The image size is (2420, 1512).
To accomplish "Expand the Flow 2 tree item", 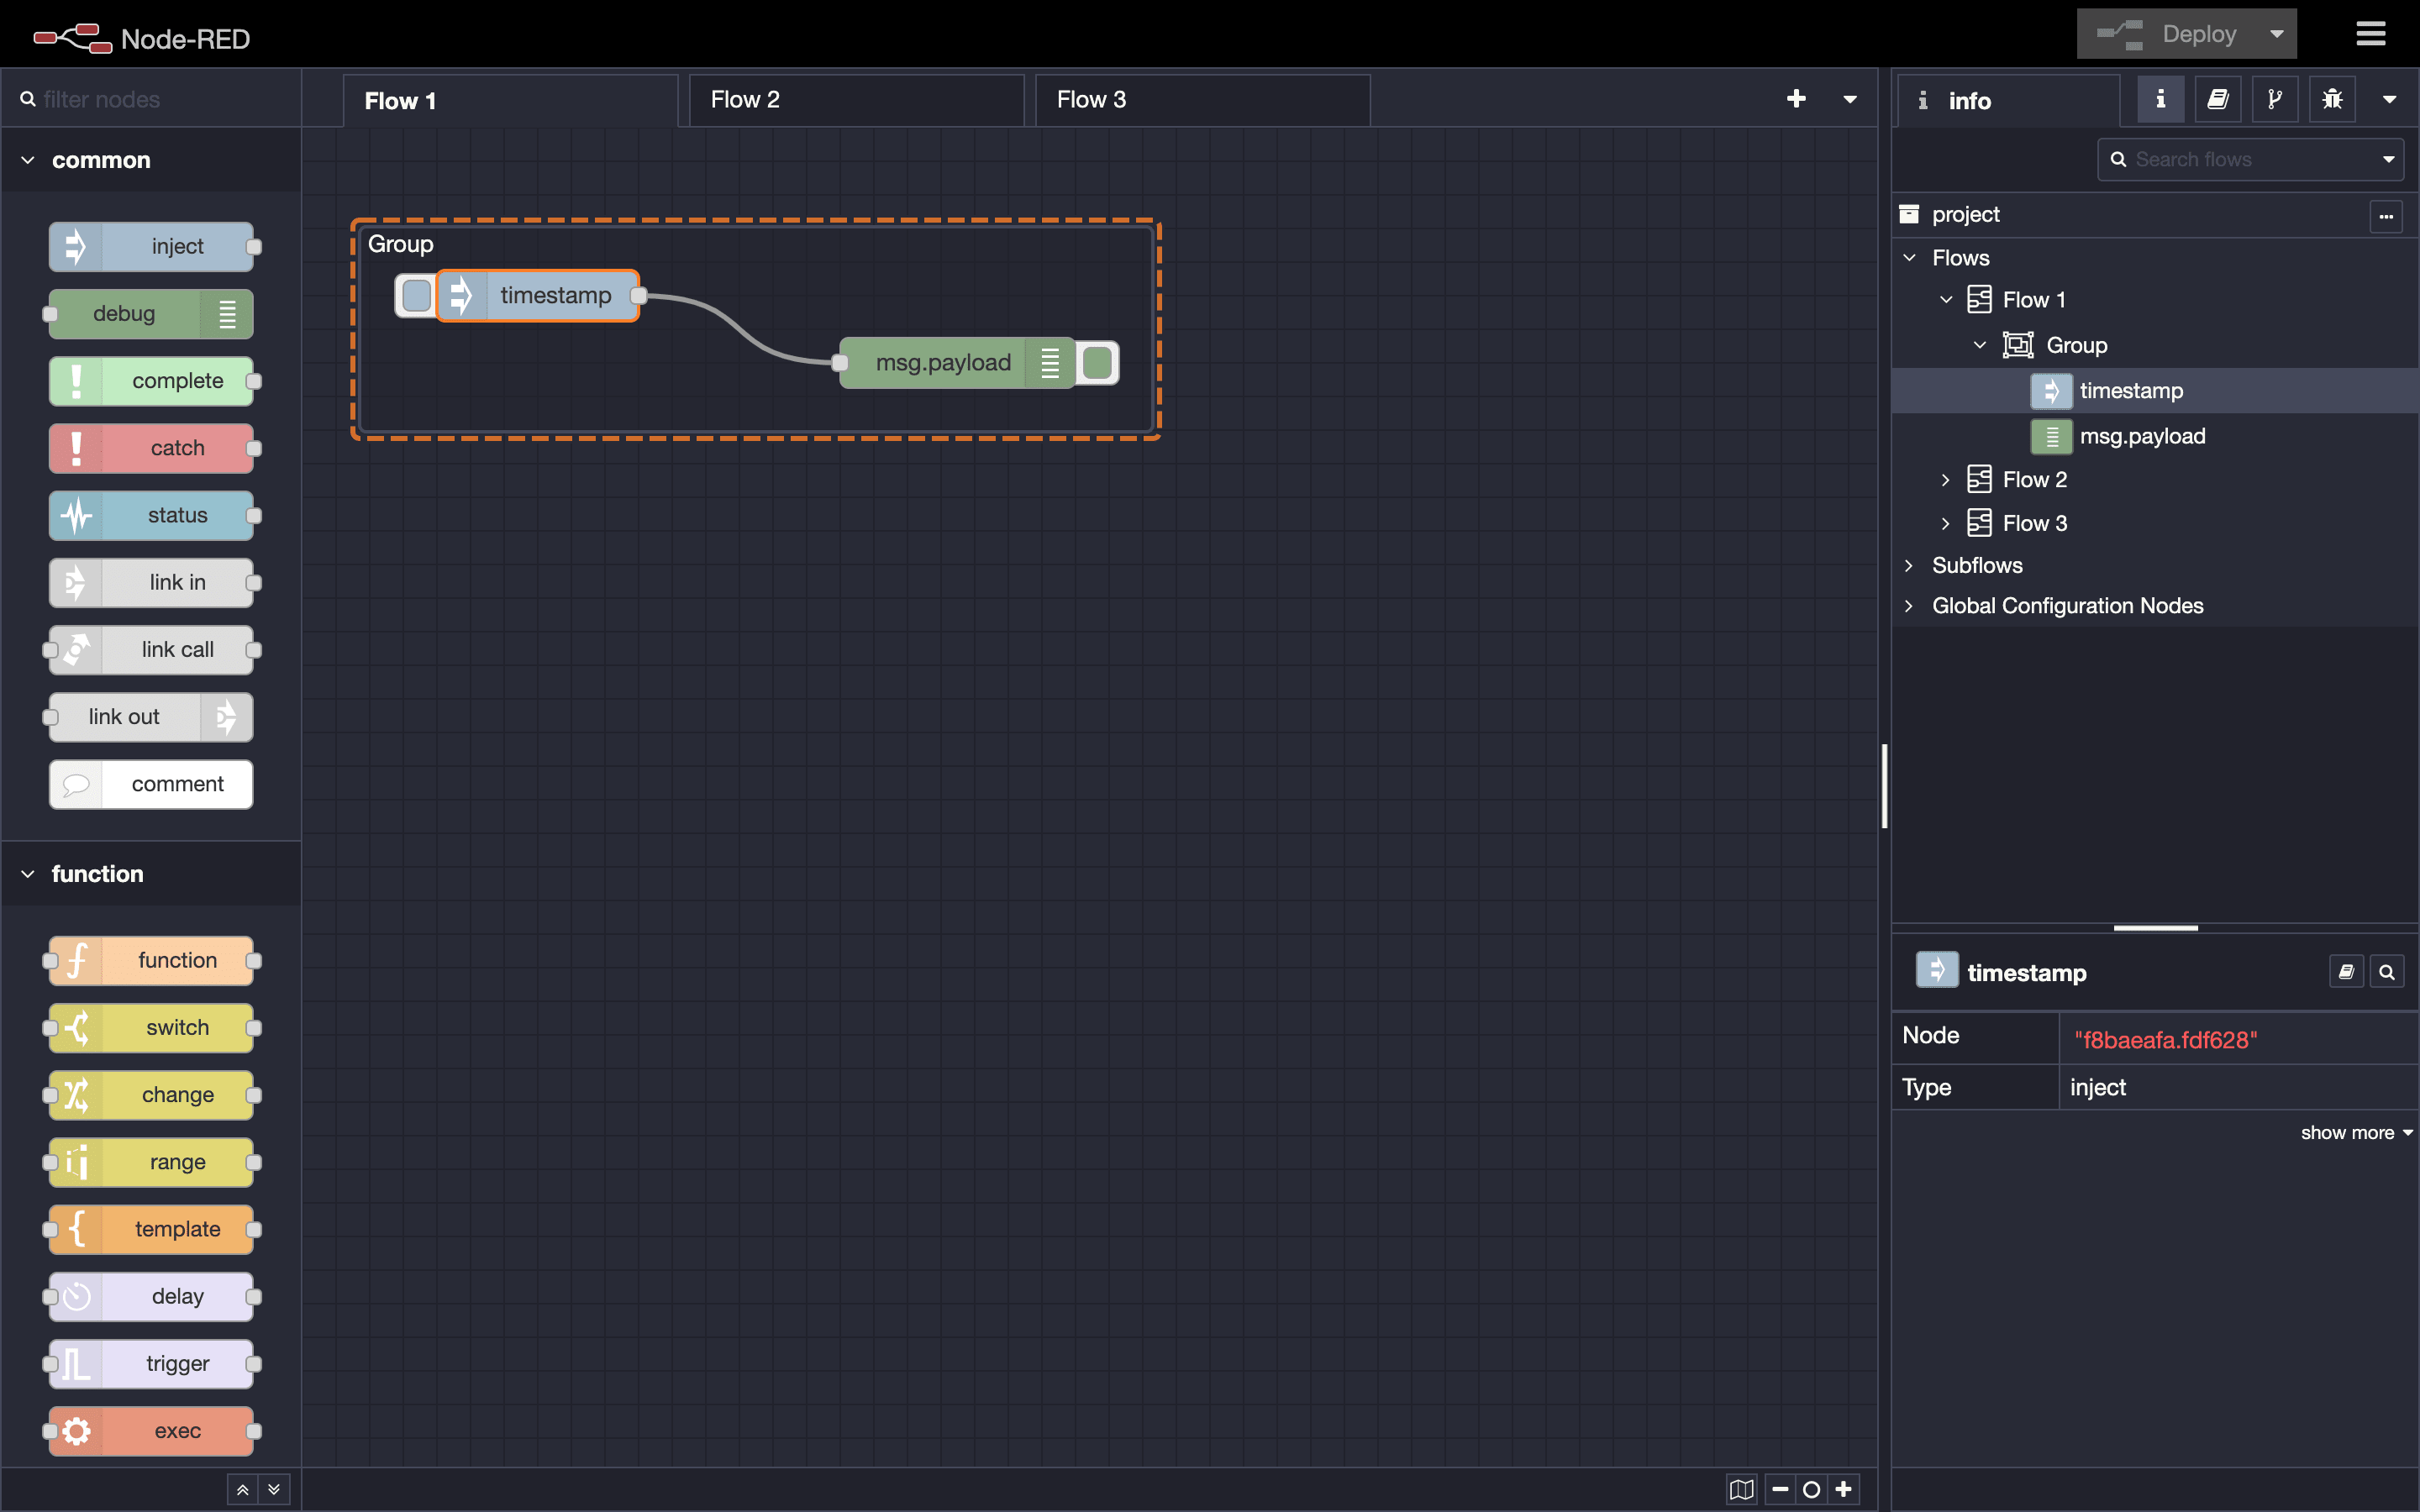I will click(1944, 475).
